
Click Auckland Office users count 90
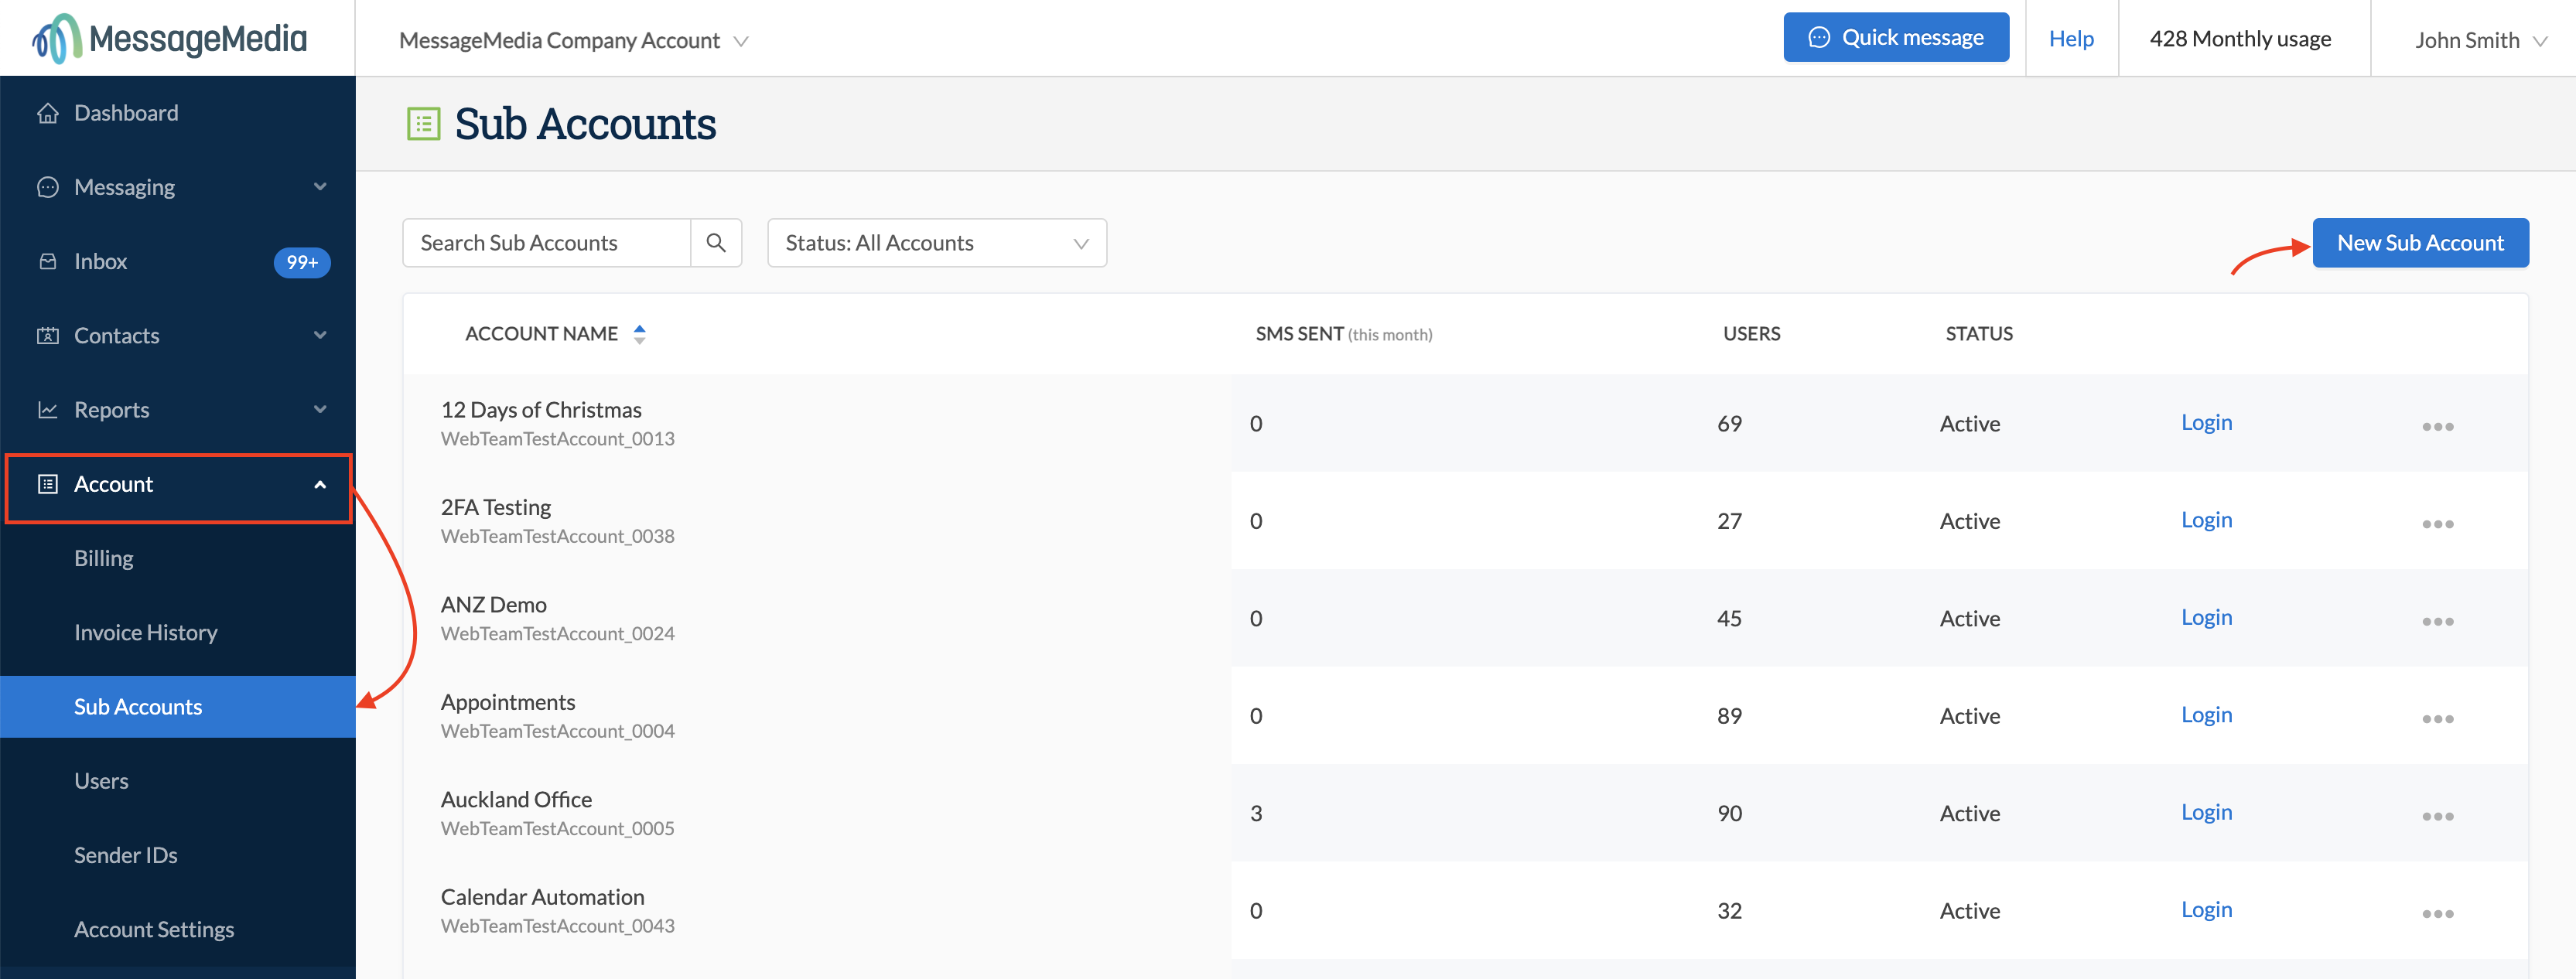(x=1729, y=814)
